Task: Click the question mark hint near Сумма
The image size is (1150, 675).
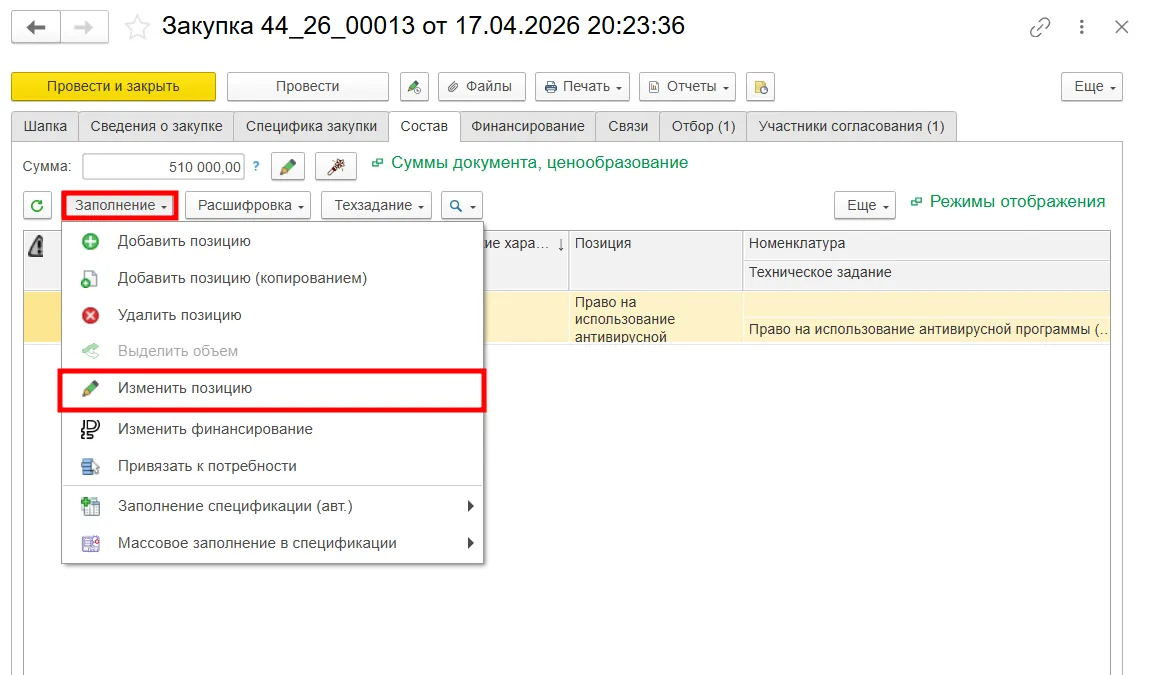Action: pyautogui.click(x=256, y=167)
